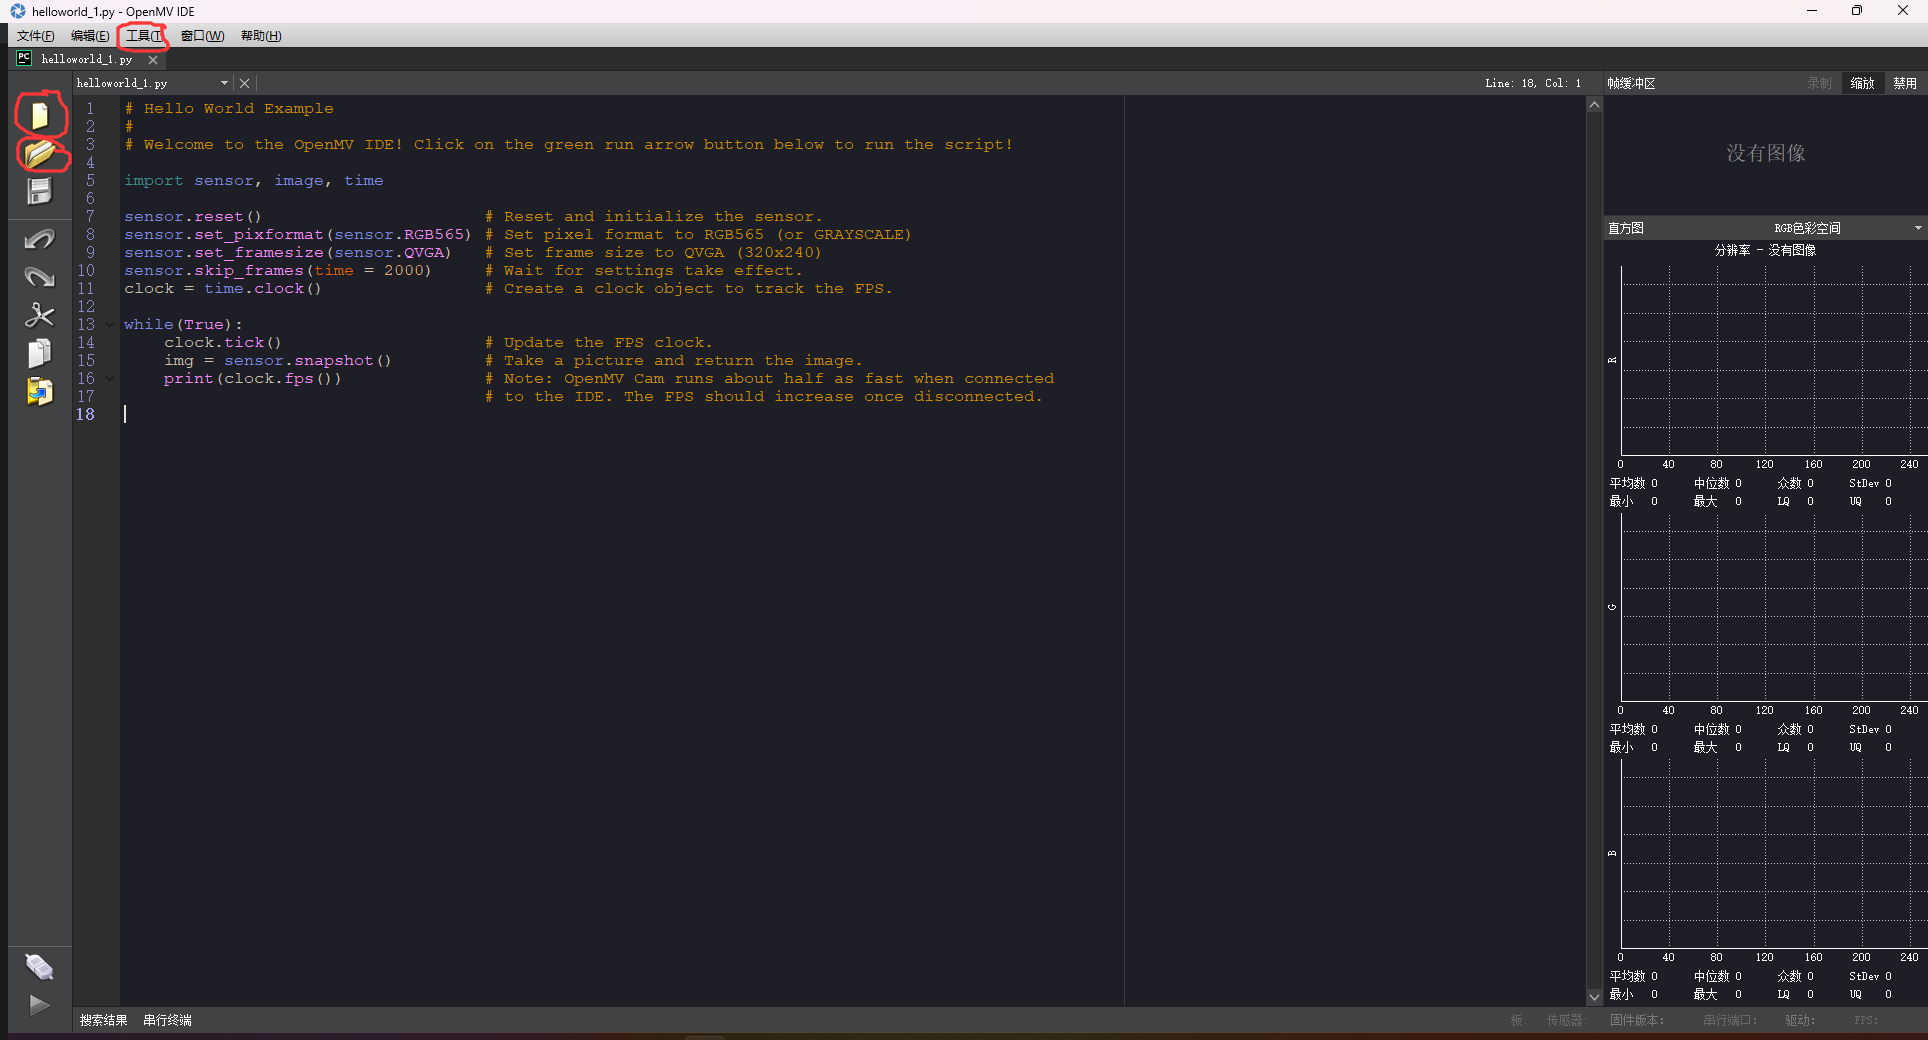Open a file using the folder icon
Viewport: 1928px width, 1040px height.
pos(39,154)
